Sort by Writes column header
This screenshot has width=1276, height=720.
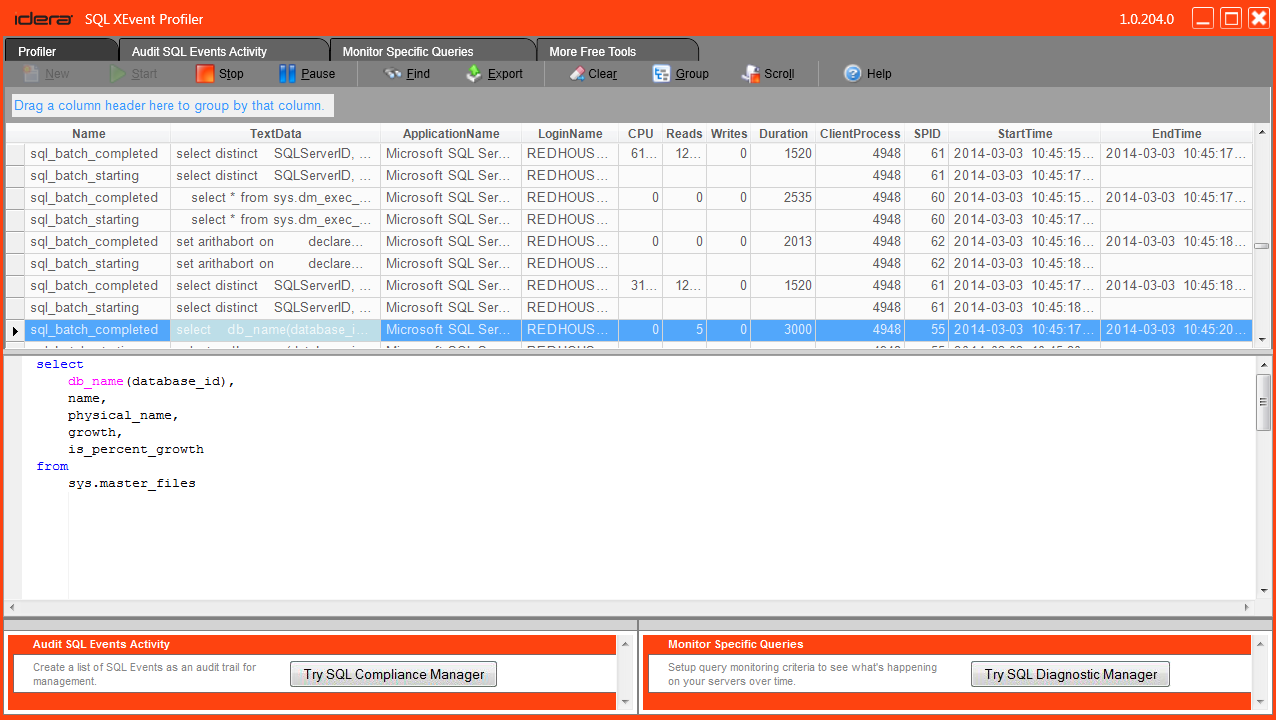pyautogui.click(x=729, y=134)
